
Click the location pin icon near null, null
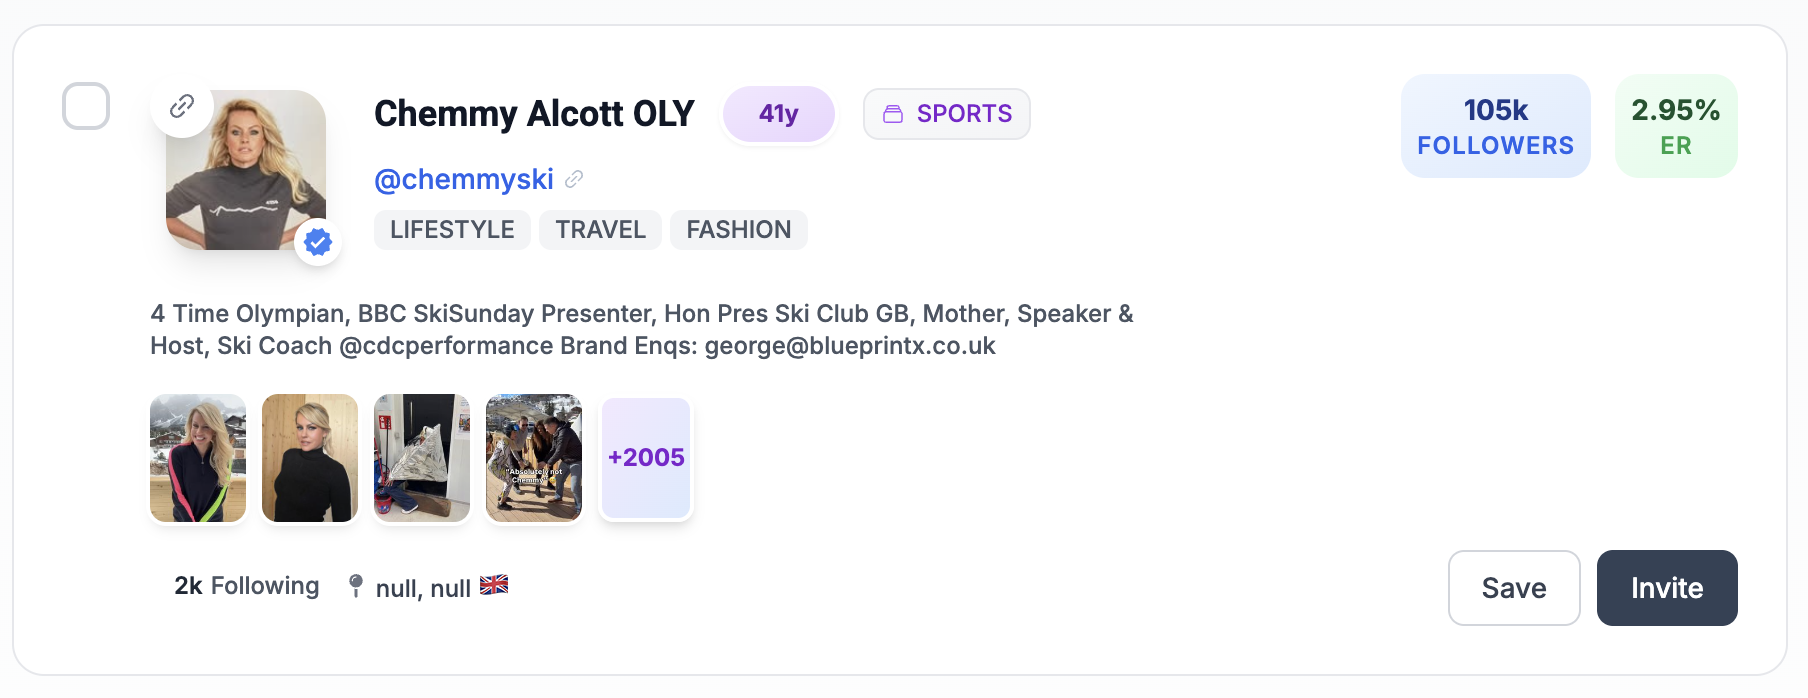(356, 585)
